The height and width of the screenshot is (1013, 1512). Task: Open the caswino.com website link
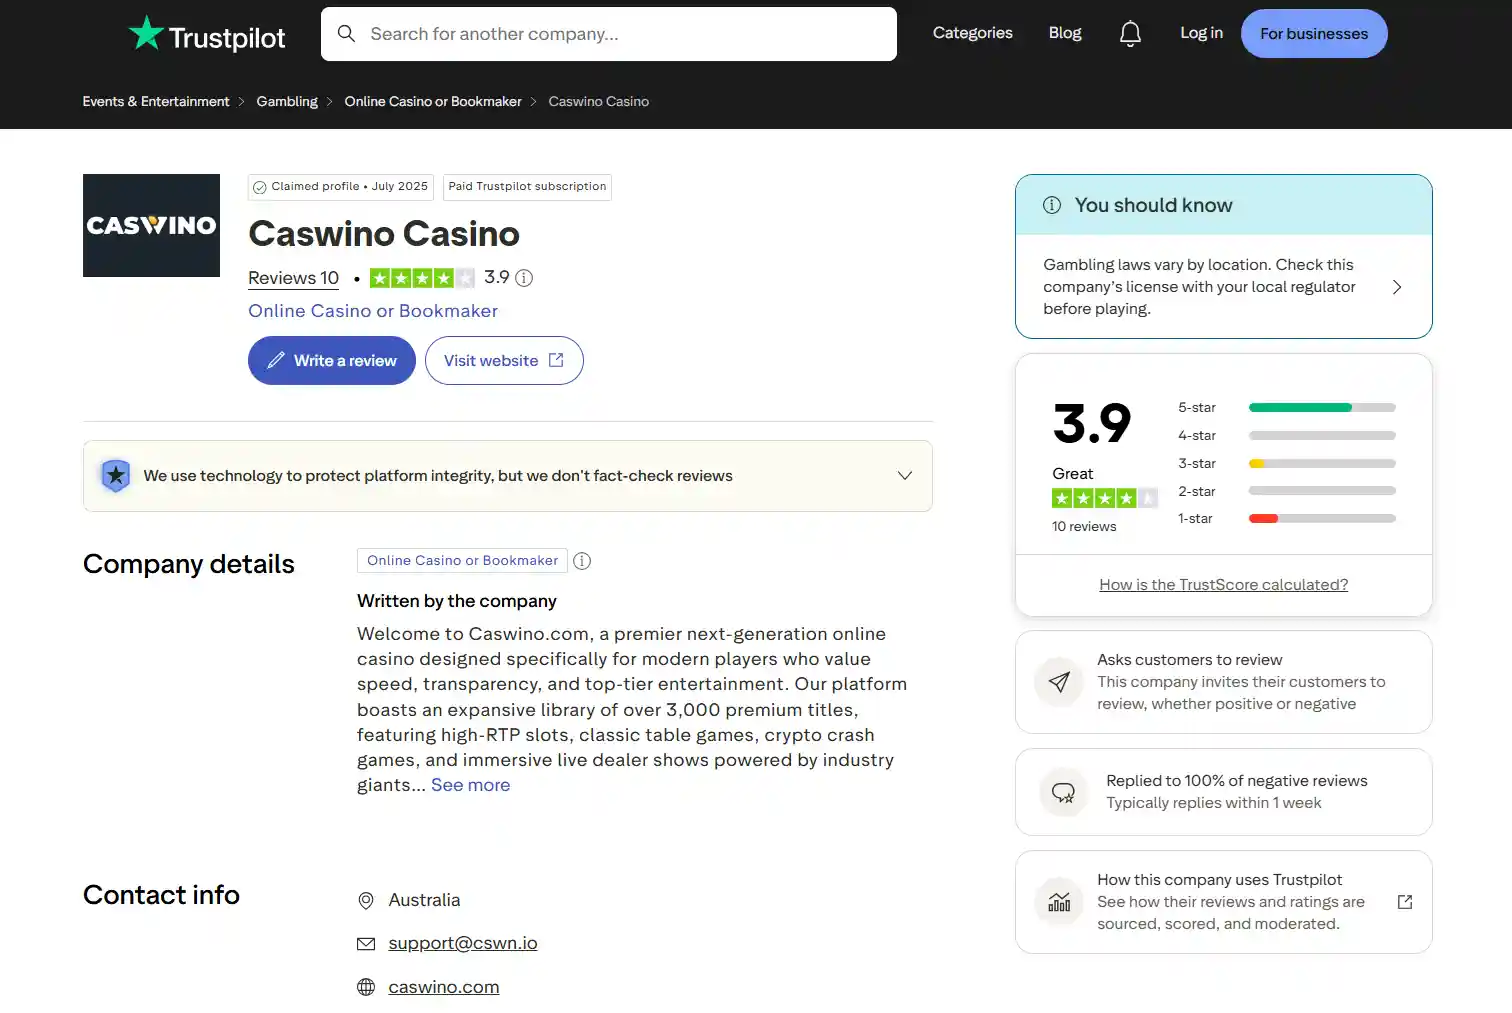pyautogui.click(x=444, y=987)
